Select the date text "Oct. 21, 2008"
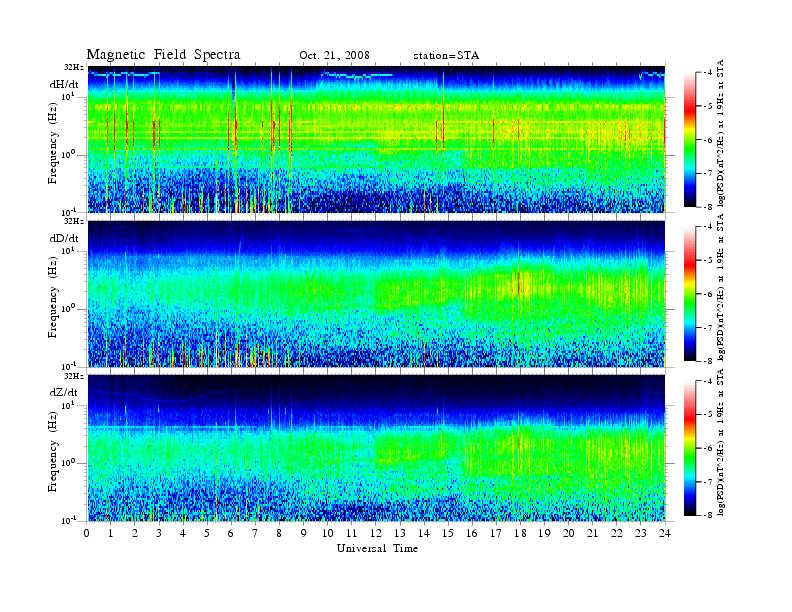The image size is (792, 612). coord(334,55)
